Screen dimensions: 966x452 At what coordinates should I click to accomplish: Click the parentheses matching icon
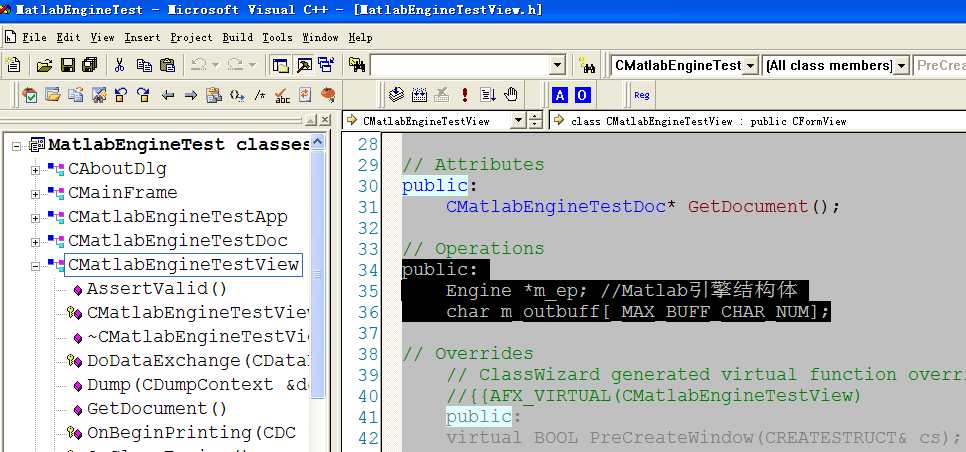(237, 95)
